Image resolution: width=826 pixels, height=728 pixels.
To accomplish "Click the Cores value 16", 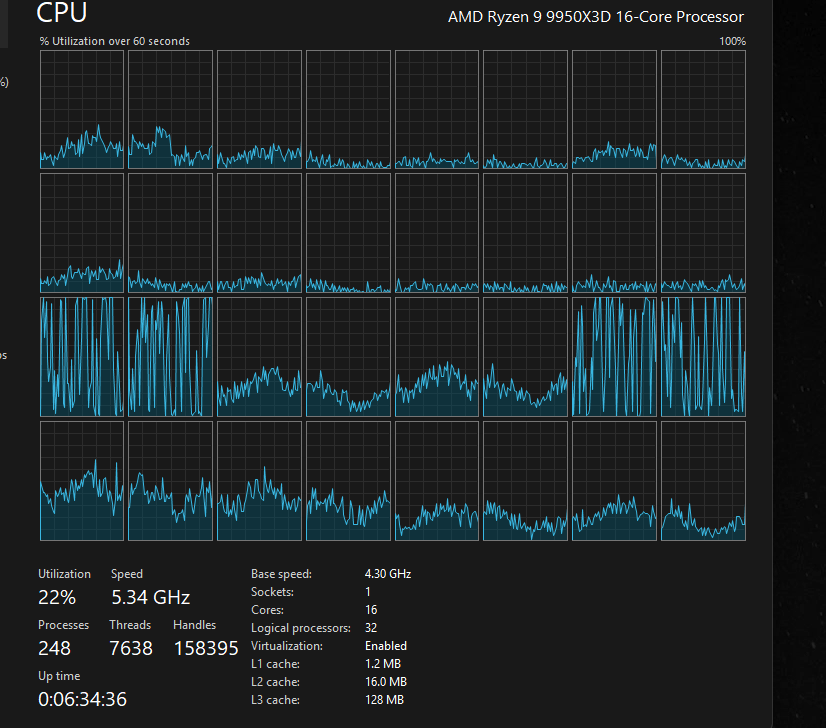I will coord(371,609).
